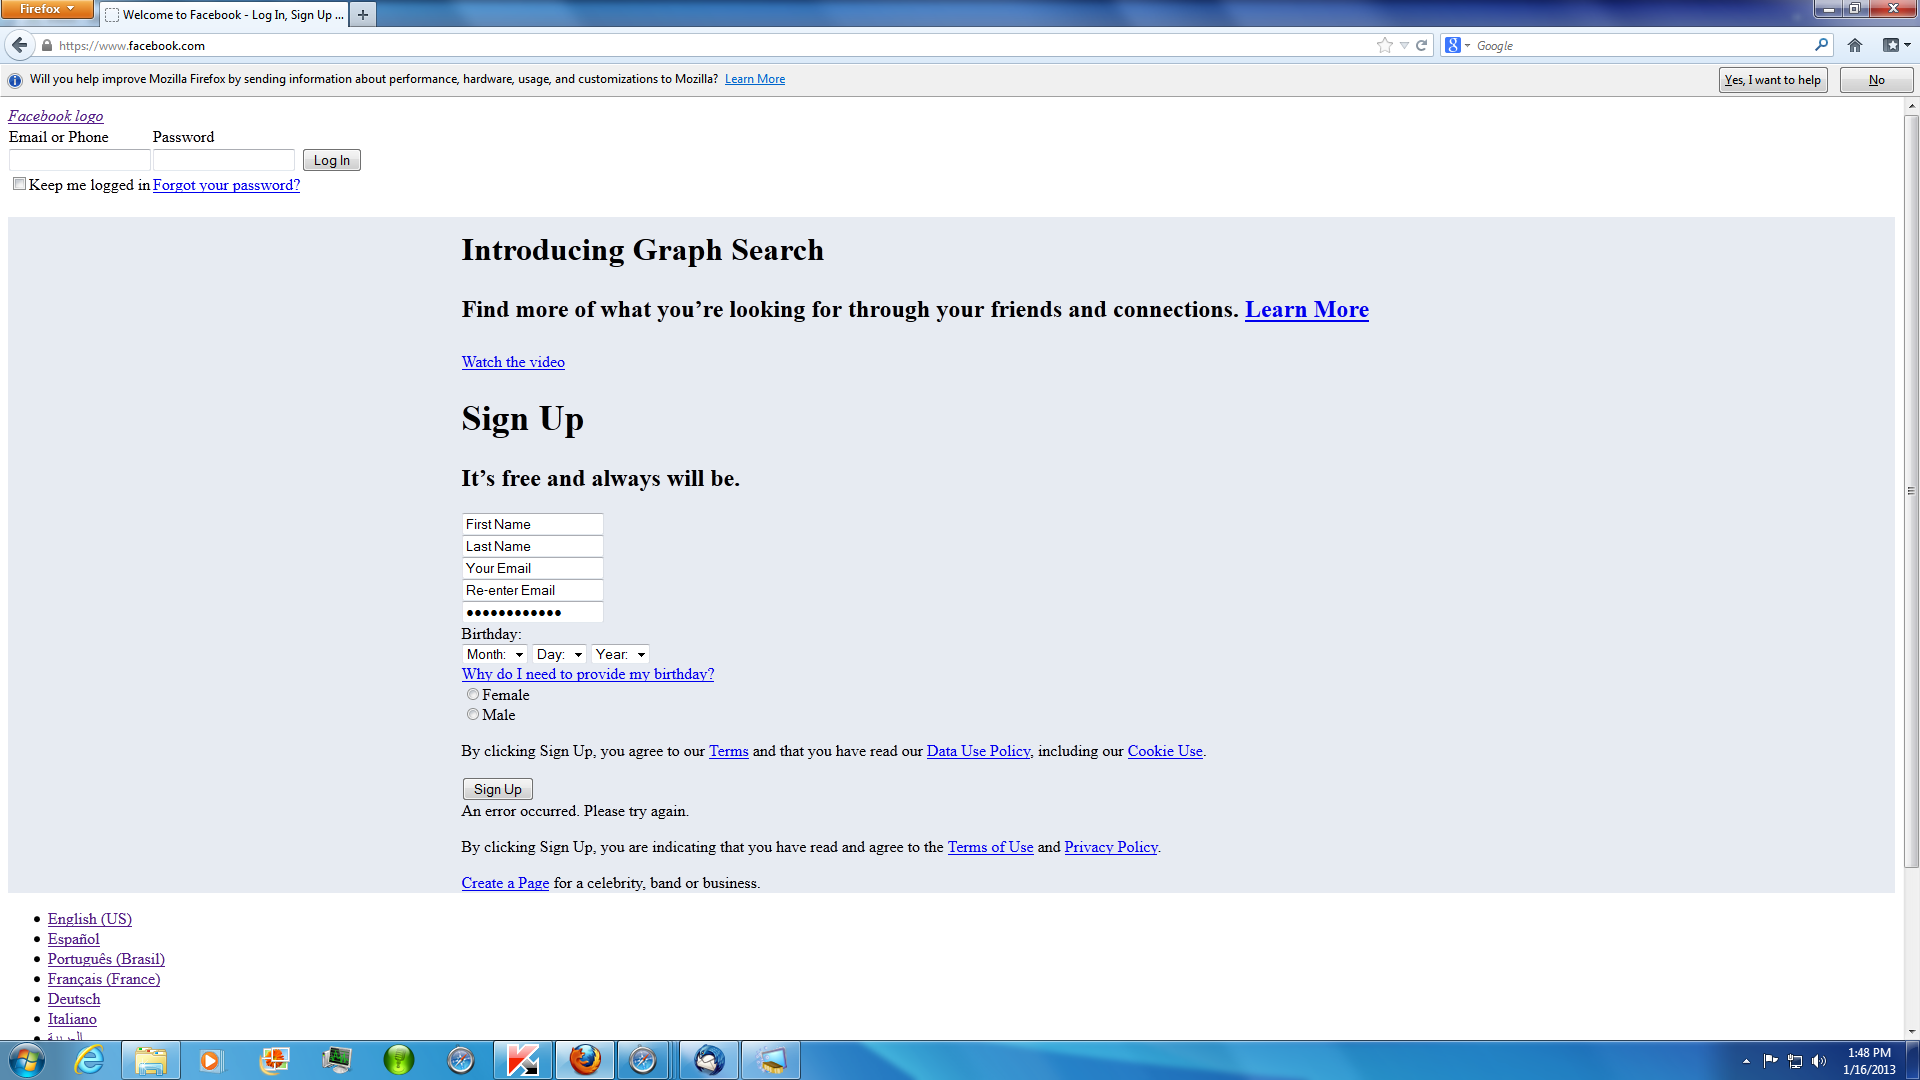Viewport: 1920px width, 1080px height.
Task: Open the Cookie Use link
Action: 1165,751
